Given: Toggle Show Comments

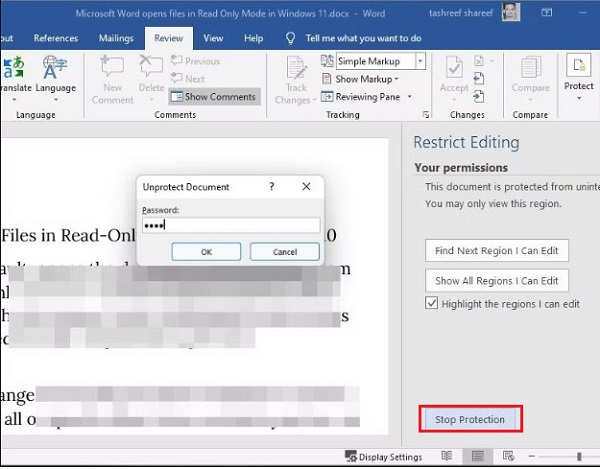Looking at the screenshot, I should 214,97.
